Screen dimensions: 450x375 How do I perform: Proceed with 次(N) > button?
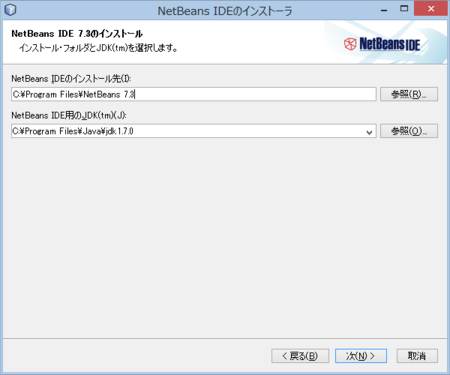tap(361, 356)
